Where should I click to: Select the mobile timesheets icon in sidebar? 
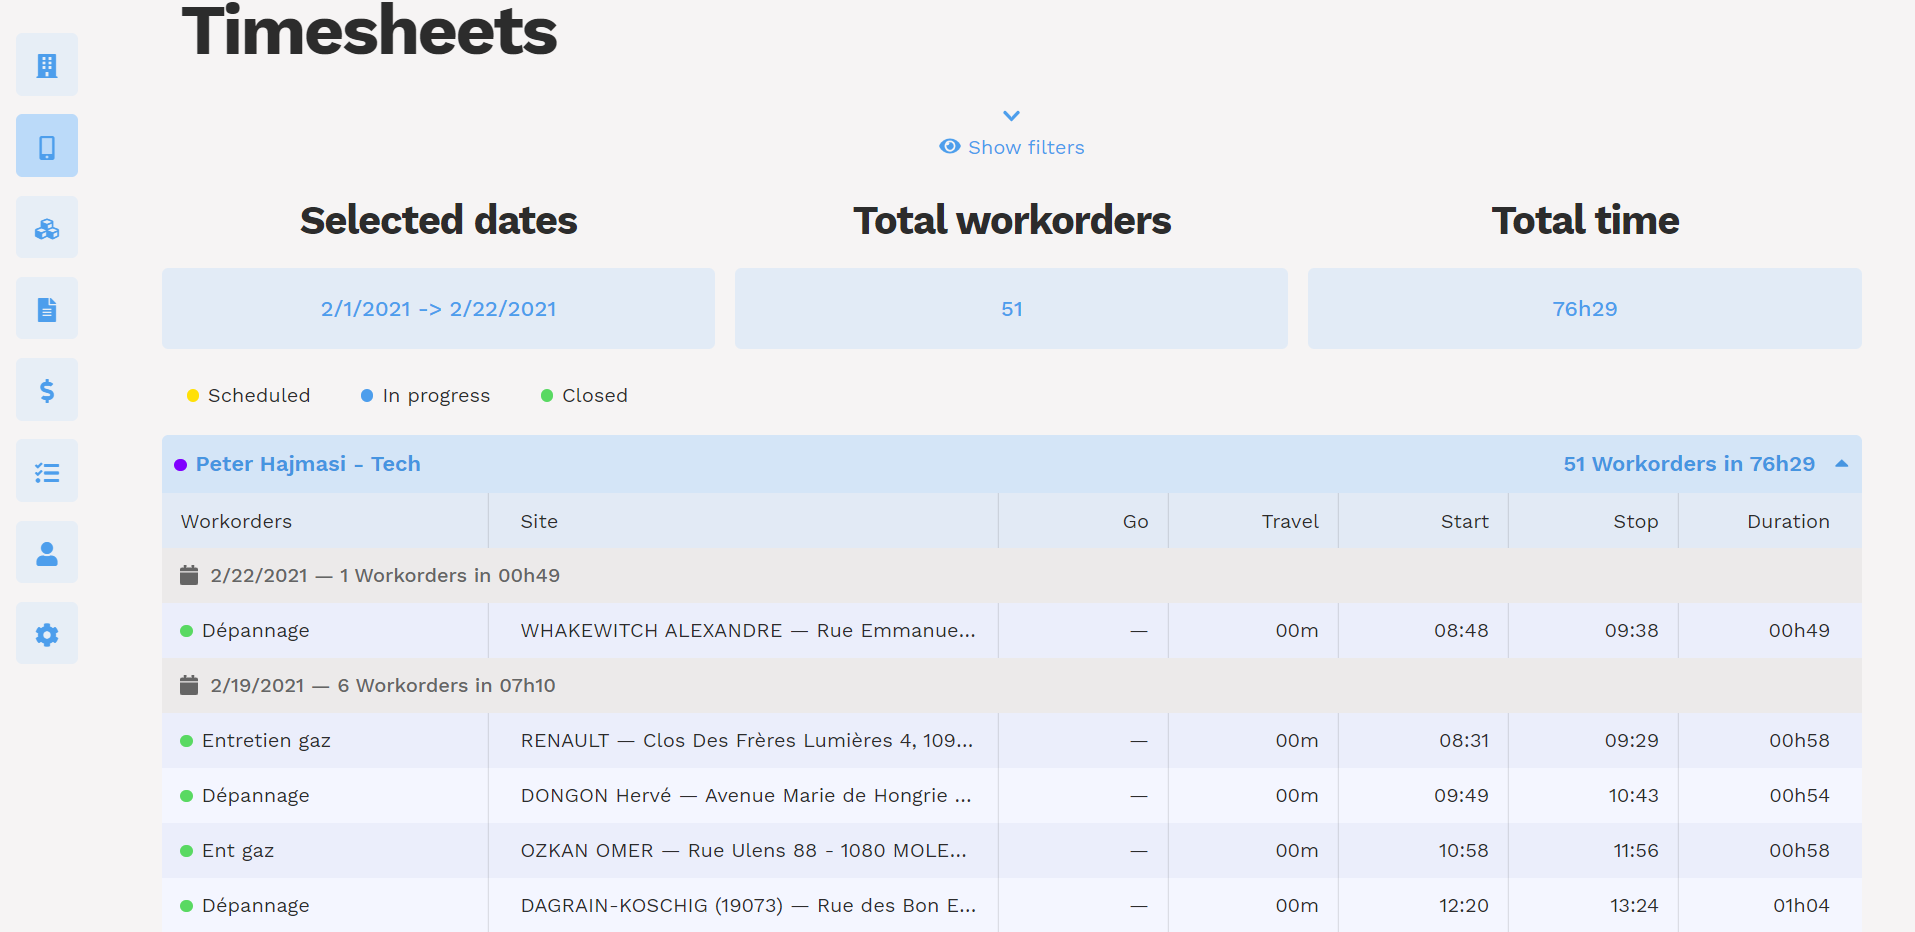point(46,145)
